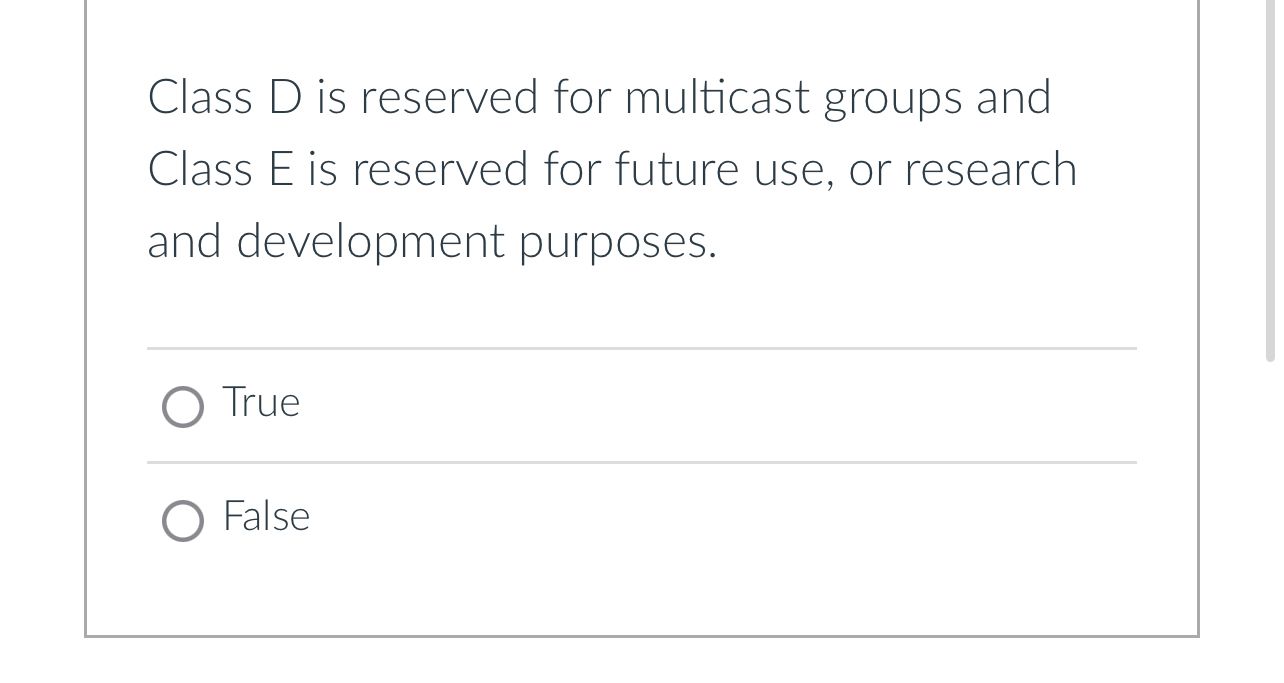Click "development purposes" in the question text
This screenshot has width=1284, height=683.
(x=476, y=242)
